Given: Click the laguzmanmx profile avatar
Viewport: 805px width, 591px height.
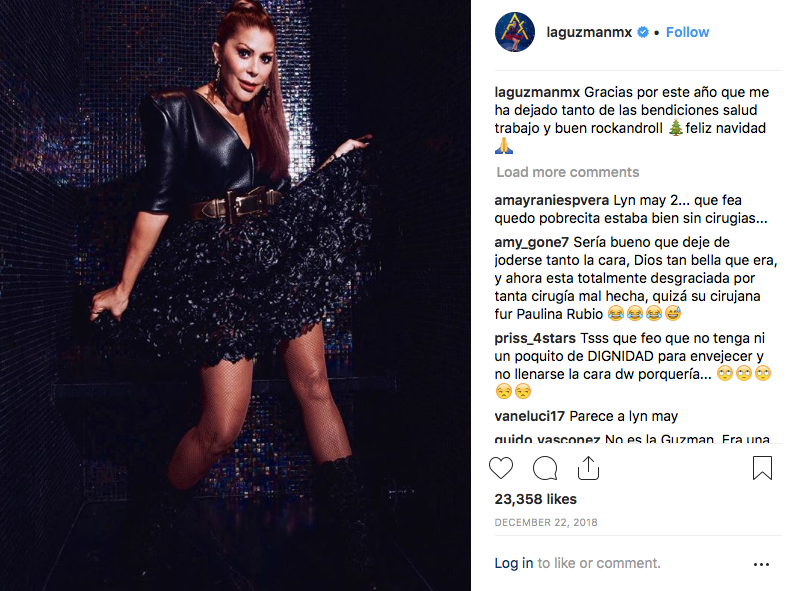Looking at the screenshot, I should (515, 32).
